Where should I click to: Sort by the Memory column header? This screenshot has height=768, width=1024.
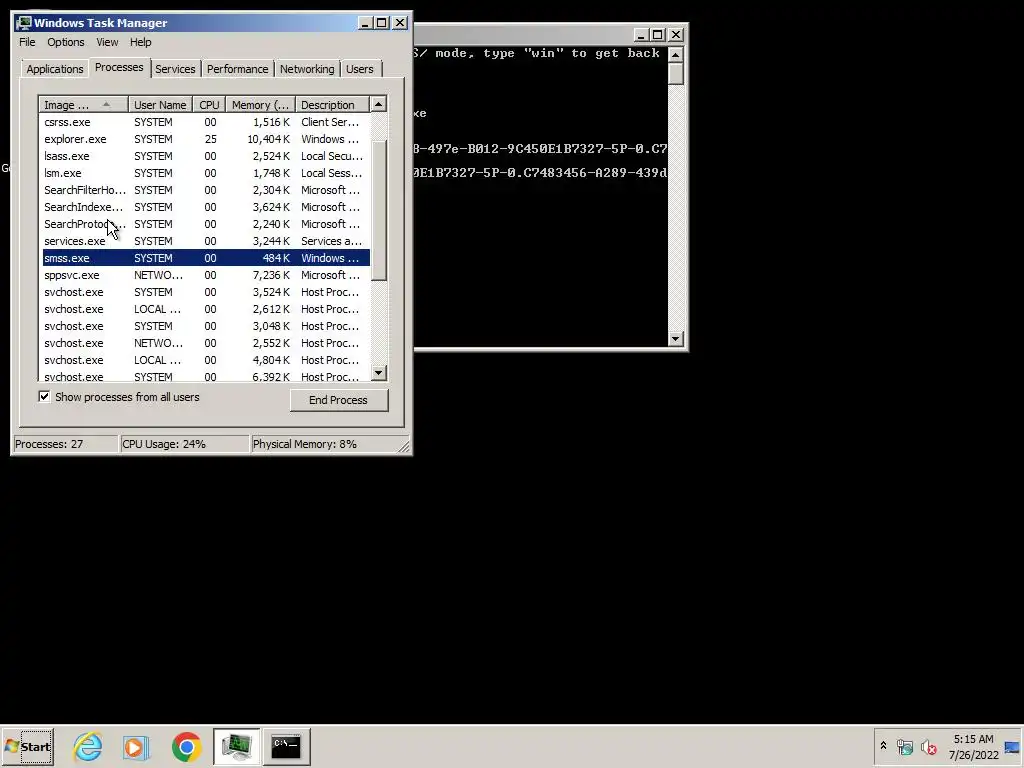[x=260, y=104]
